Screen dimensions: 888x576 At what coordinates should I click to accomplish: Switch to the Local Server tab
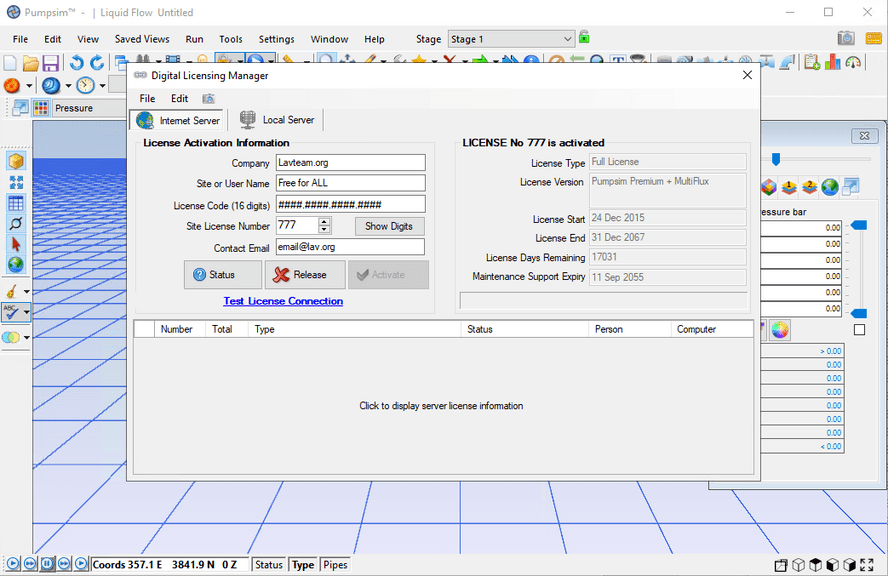click(x=277, y=119)
